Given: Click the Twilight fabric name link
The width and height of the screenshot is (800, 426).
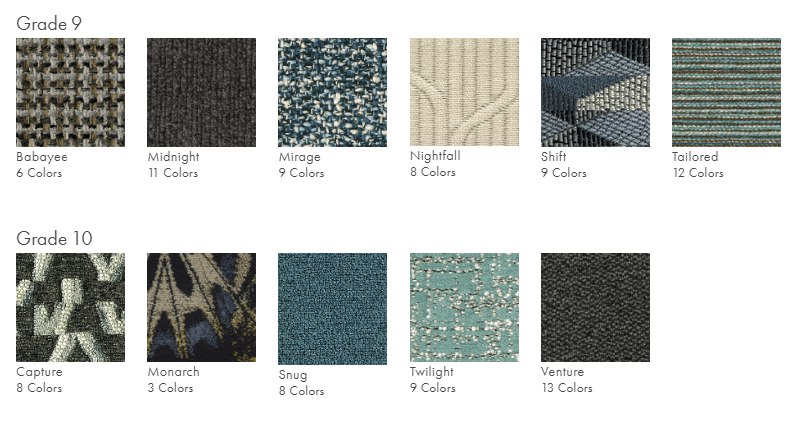Looking at the screenshot, I should pos(432,372).
